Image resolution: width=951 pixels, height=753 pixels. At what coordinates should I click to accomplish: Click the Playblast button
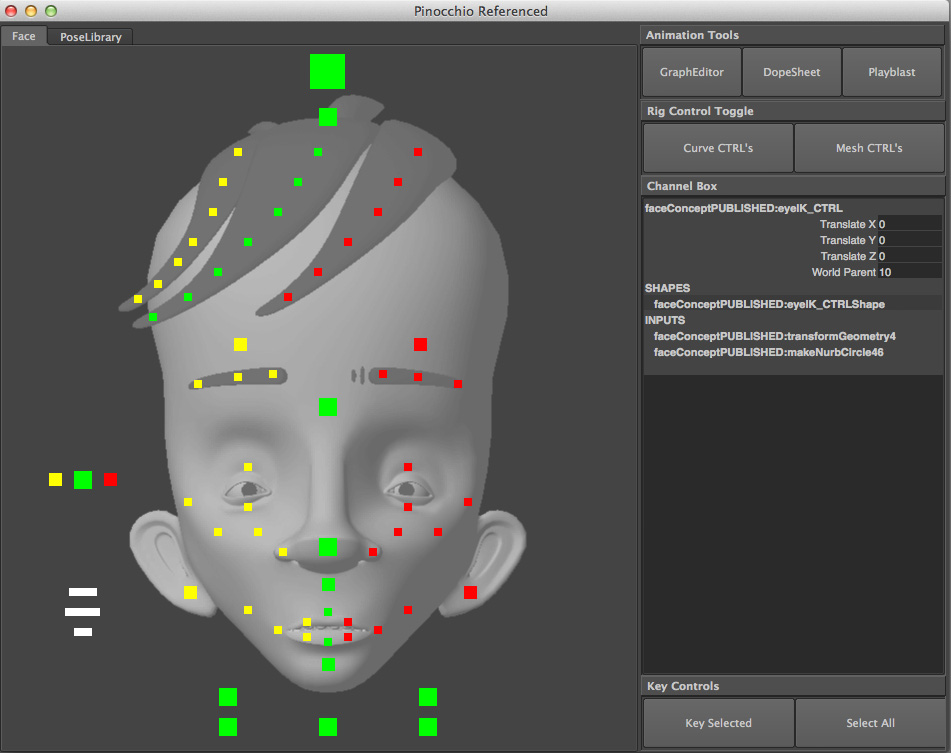click(x=892, y=72)
